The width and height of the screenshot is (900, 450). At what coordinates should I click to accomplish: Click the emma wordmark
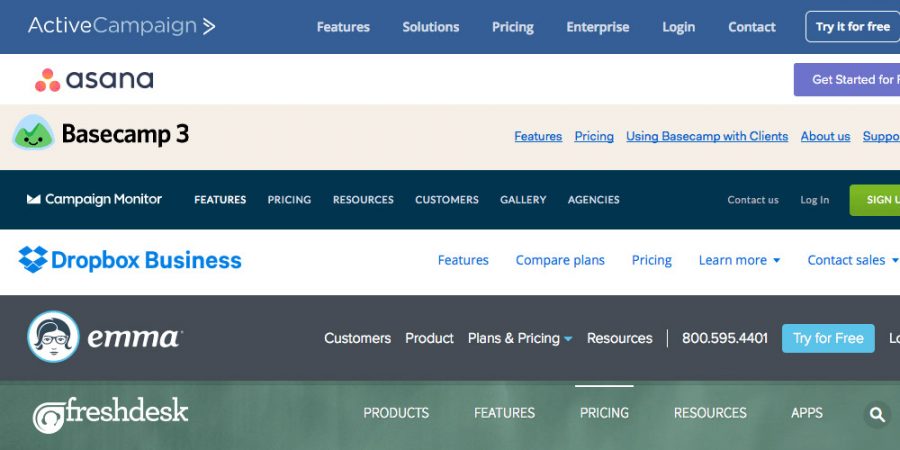click(134, 338)
